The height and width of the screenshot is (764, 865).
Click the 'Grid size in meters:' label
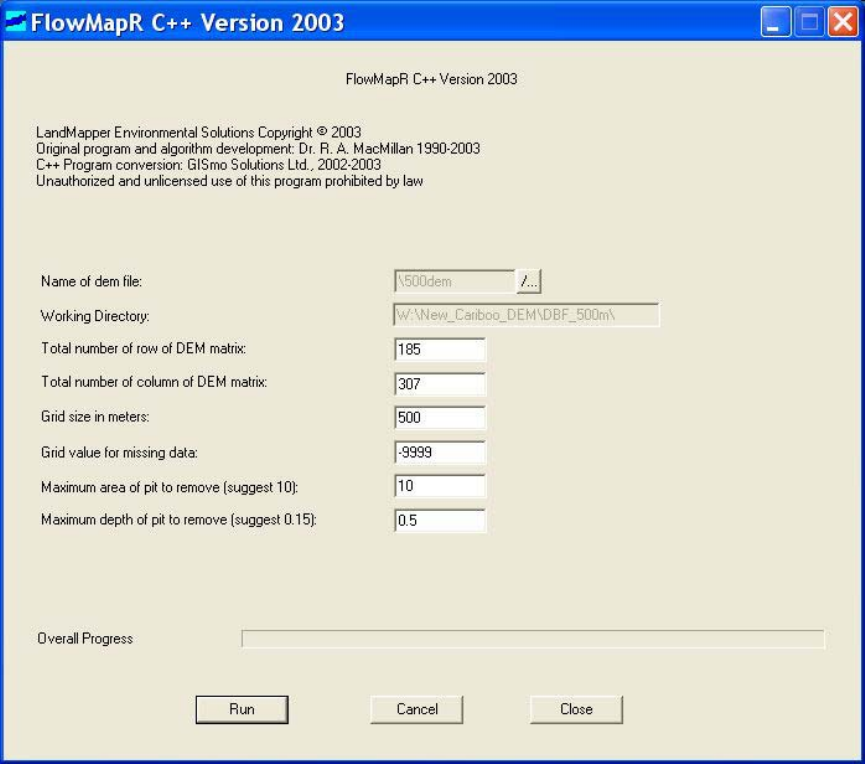click(95, 416)
